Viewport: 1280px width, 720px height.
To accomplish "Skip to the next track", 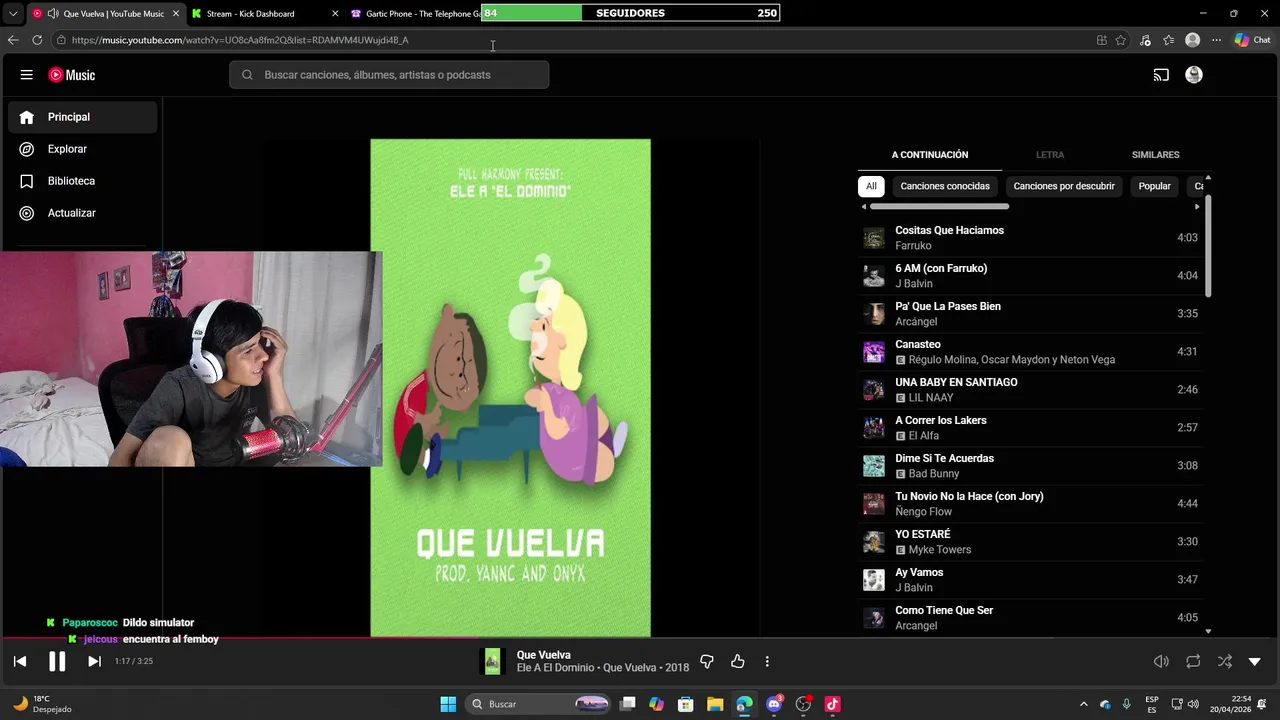I will point(94,661).
